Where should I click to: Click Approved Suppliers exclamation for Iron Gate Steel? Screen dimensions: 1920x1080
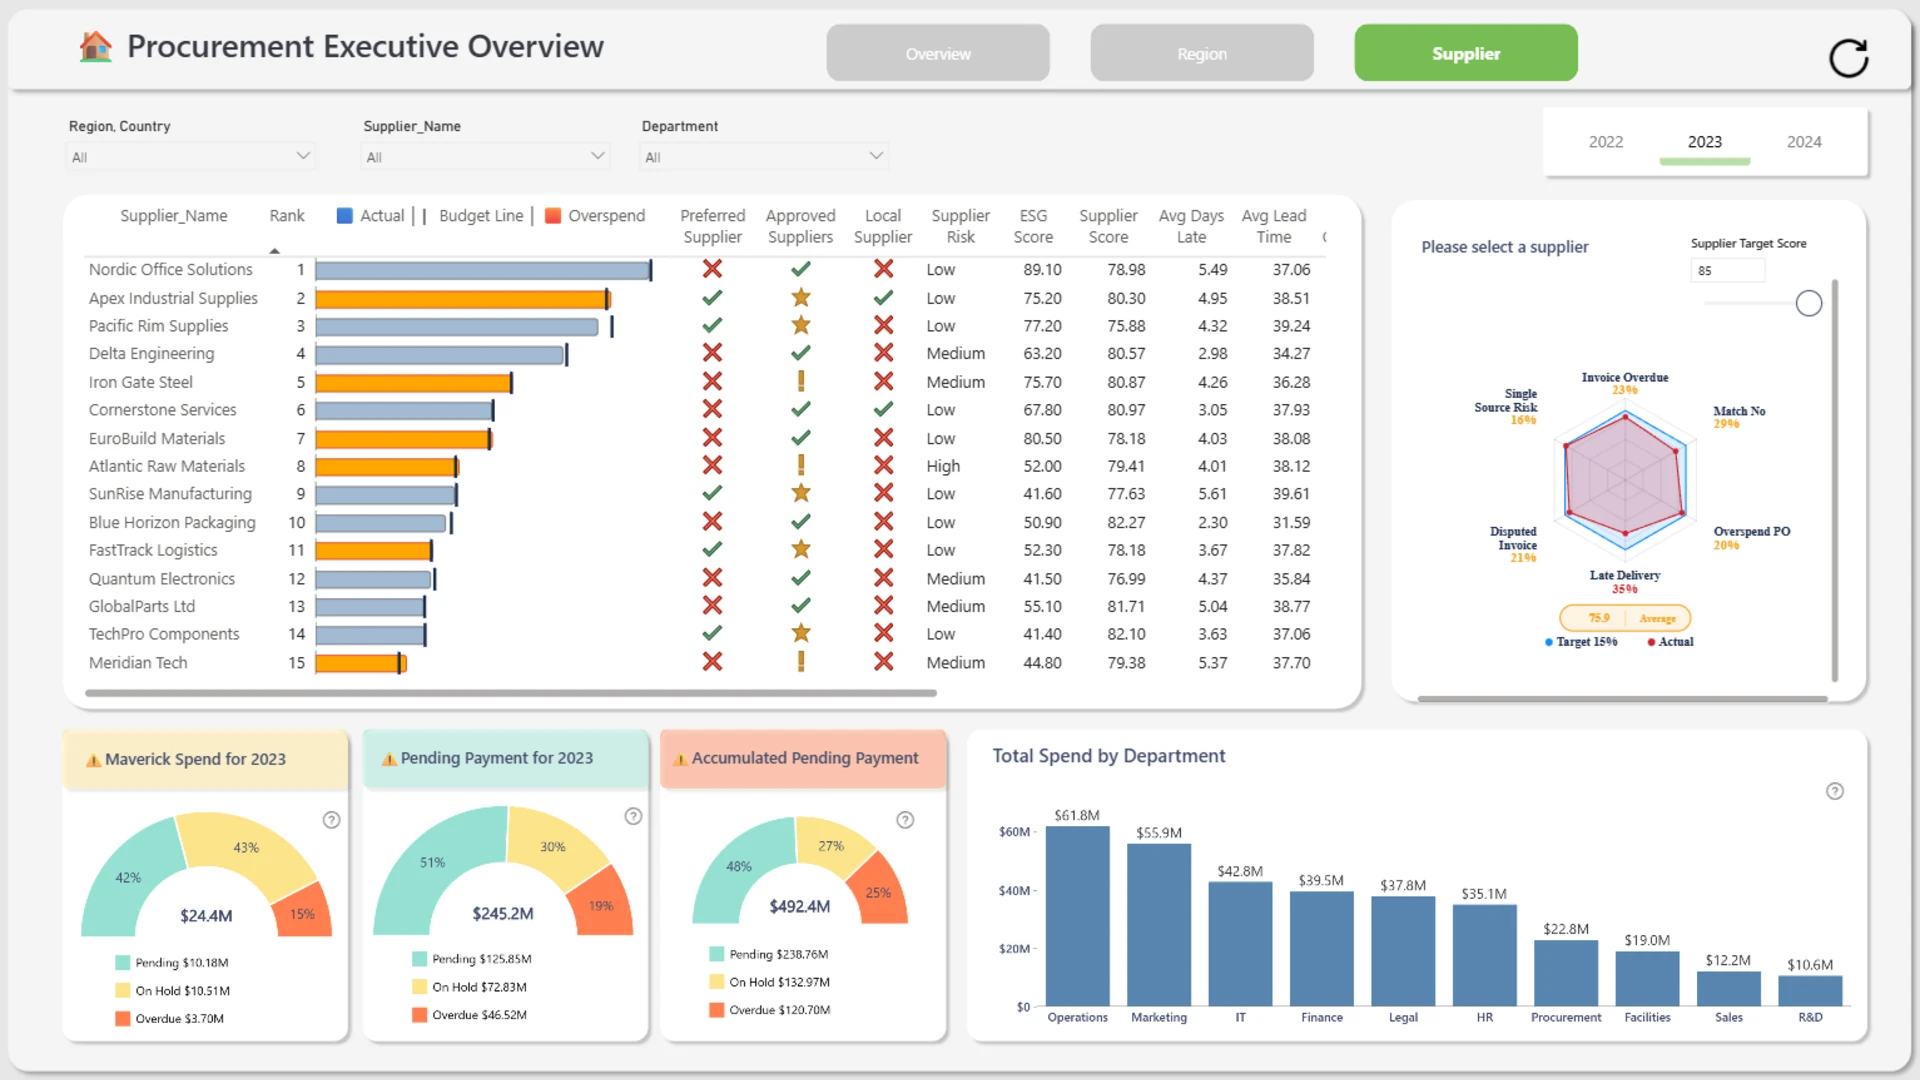click(x=801, y=382)
